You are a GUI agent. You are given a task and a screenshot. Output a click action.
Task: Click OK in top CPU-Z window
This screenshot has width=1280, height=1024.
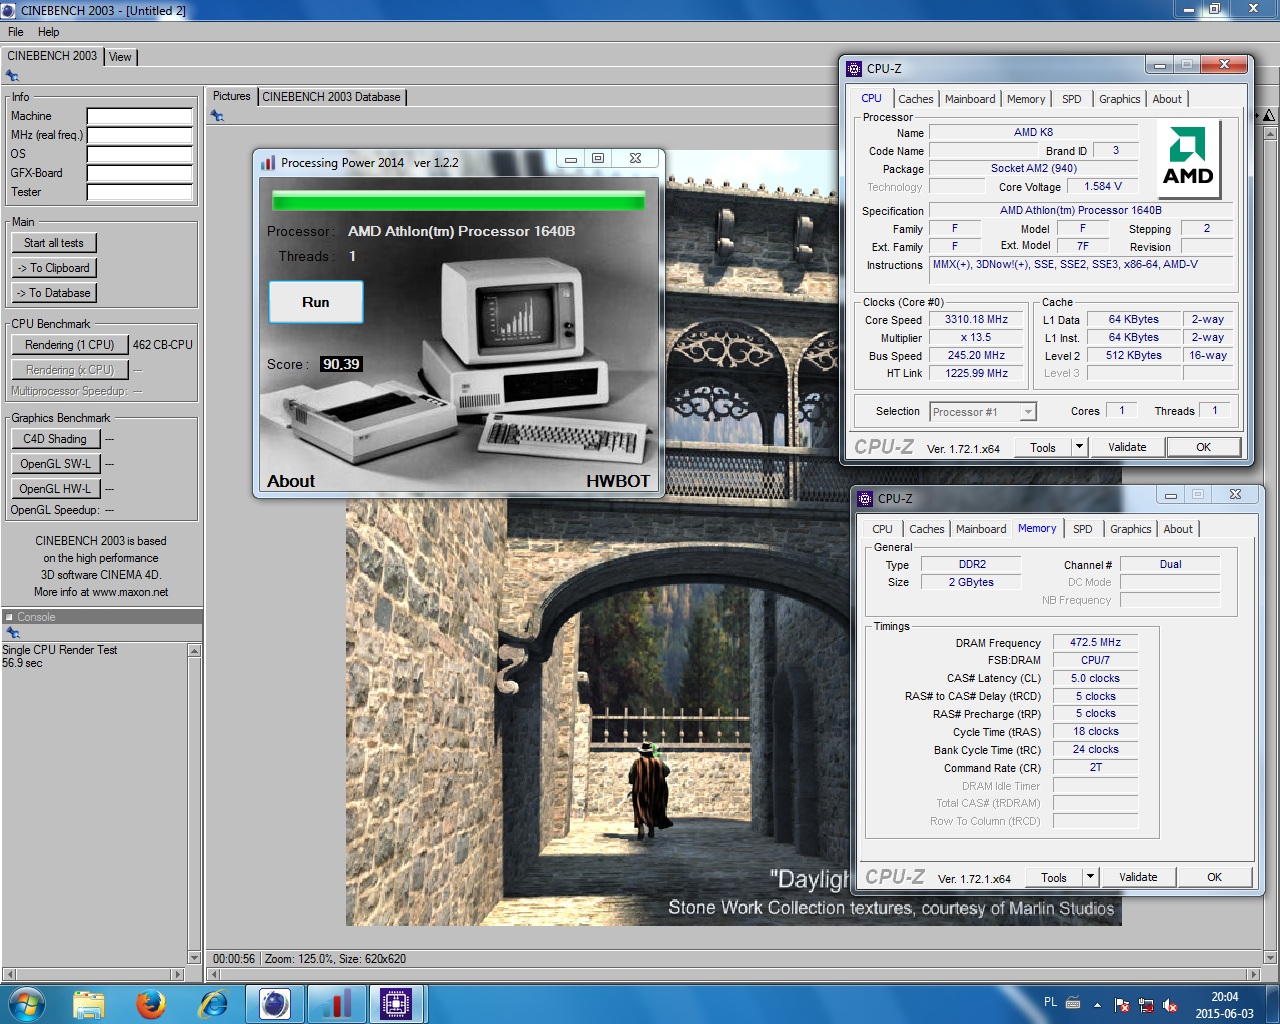pyautogui.click(x=1204, y=447)
